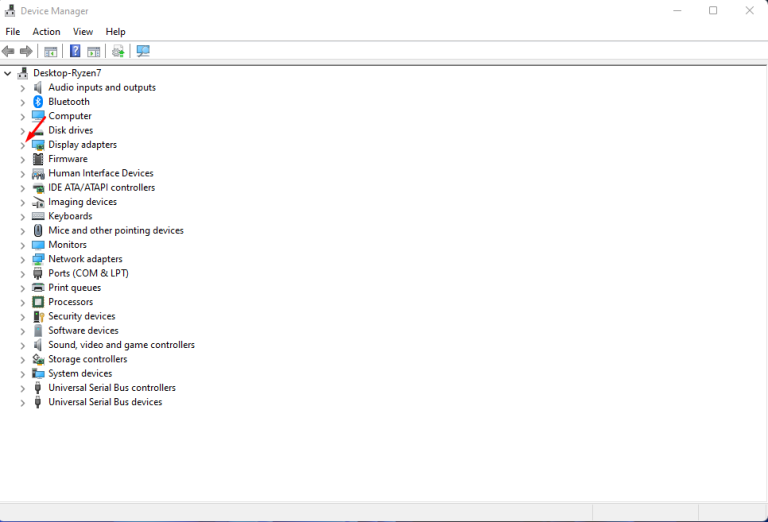
Task: Select the Desktop-Ryzen7 computer name
Action: tap(67, 73)
